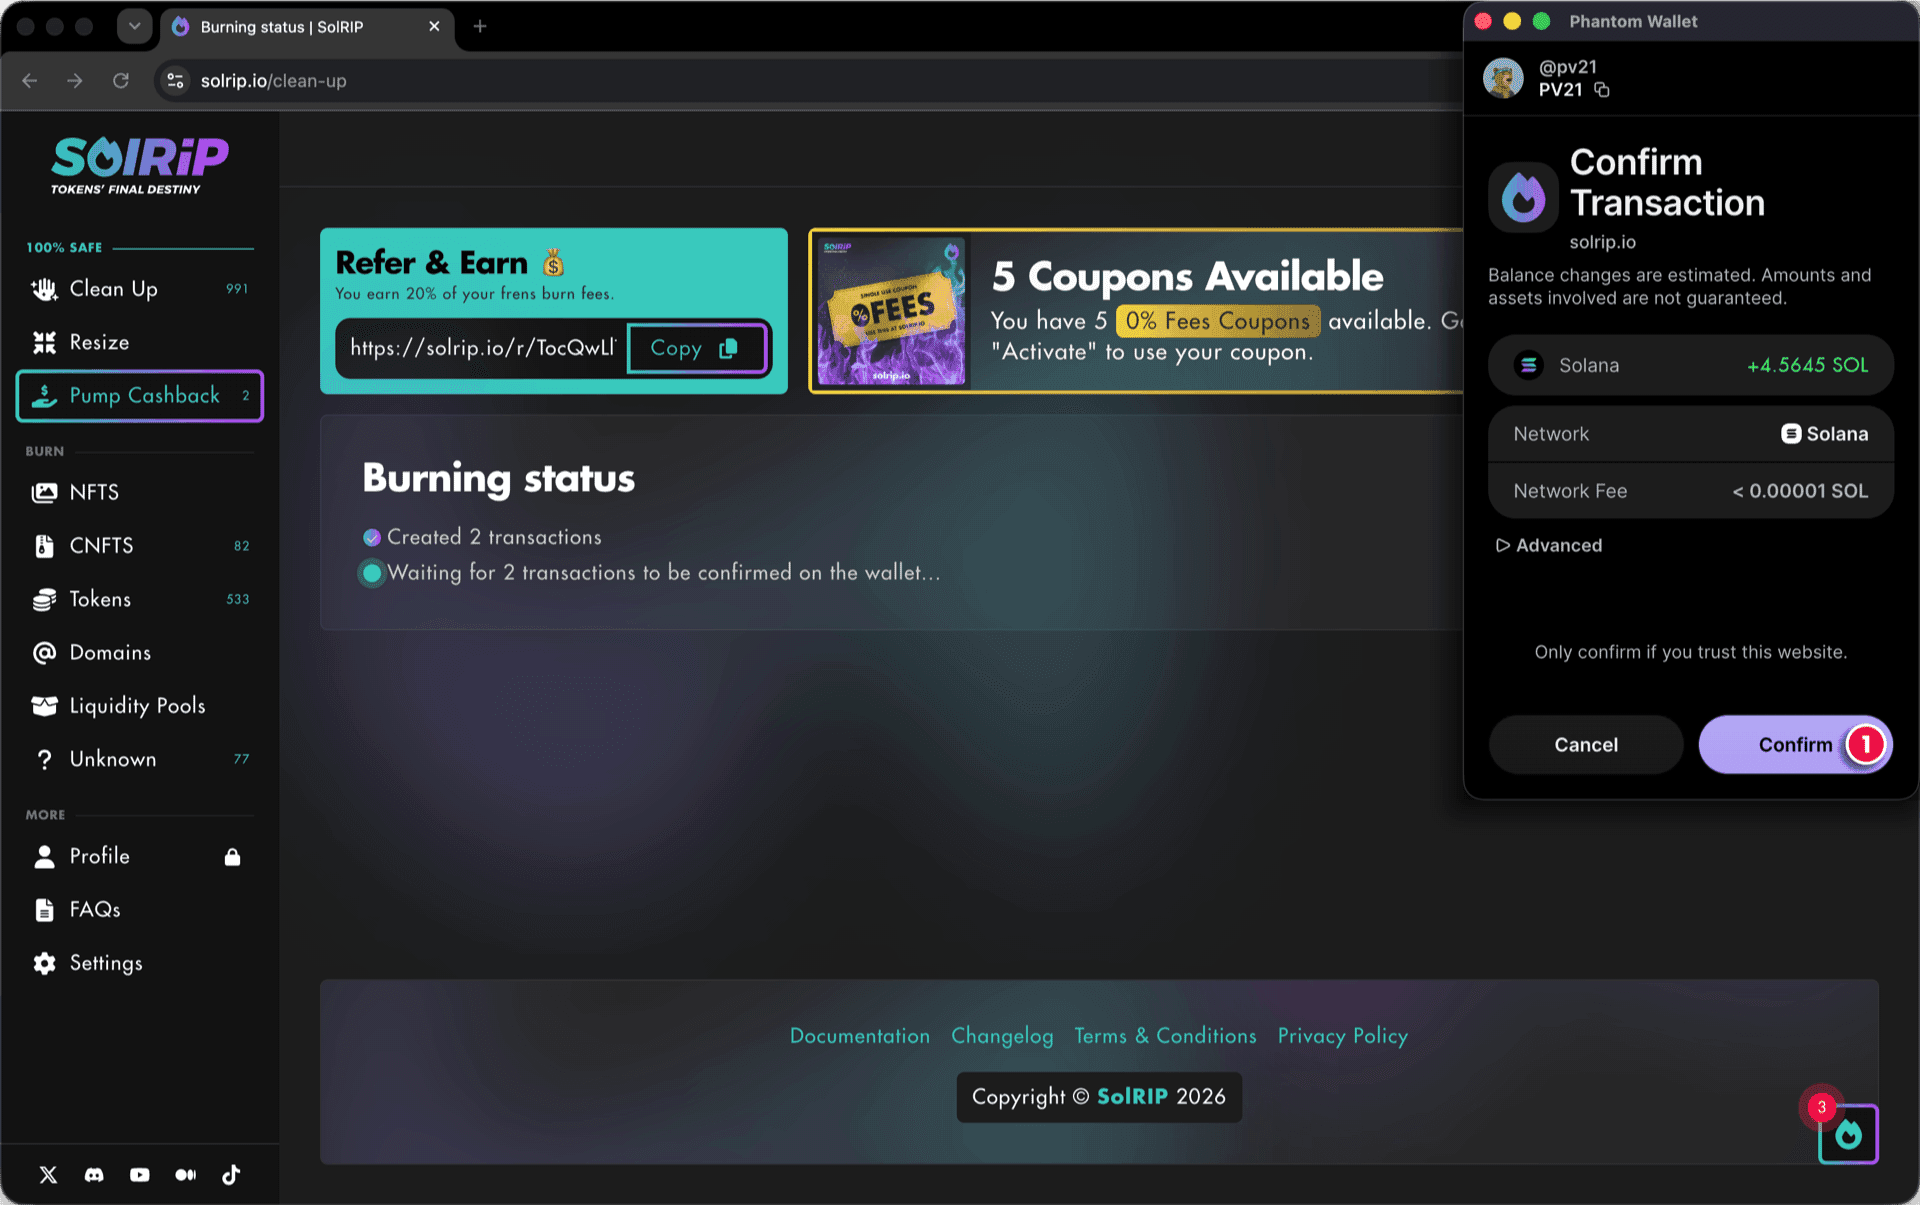Confirm the Phantom transaction

click(x=1795, y=745)
